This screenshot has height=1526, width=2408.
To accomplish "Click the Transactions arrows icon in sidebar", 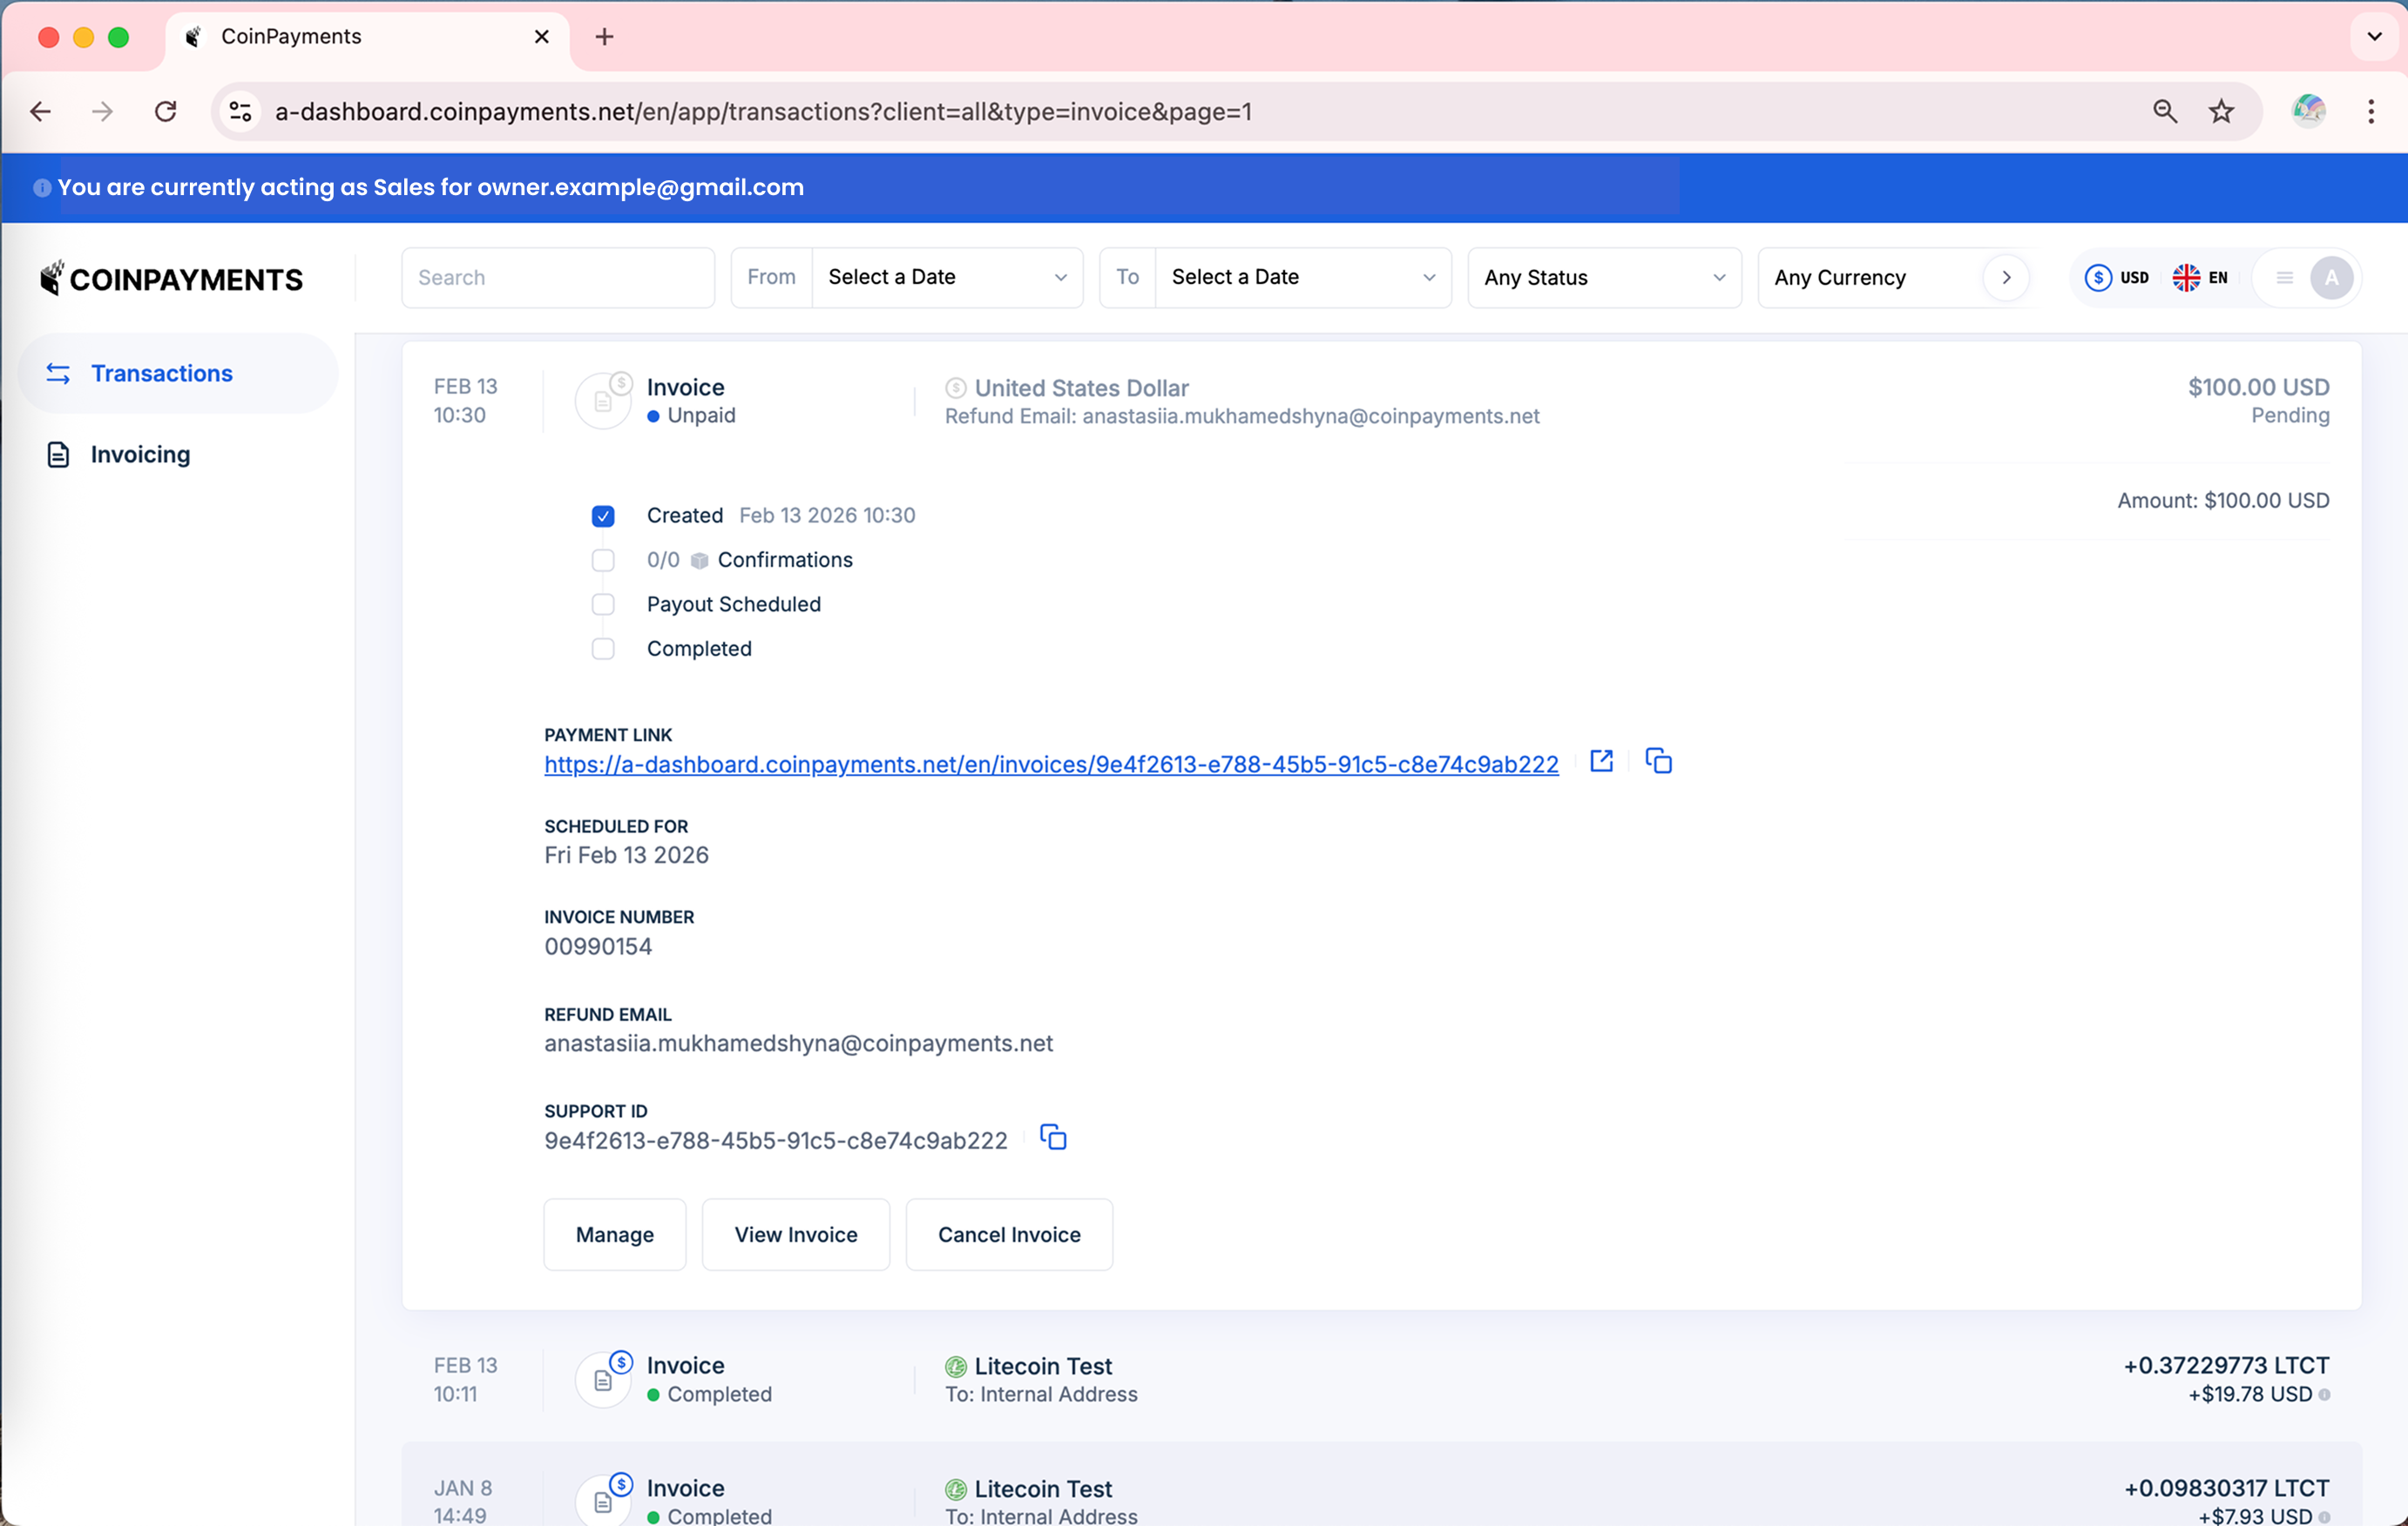I will point(58,373).
